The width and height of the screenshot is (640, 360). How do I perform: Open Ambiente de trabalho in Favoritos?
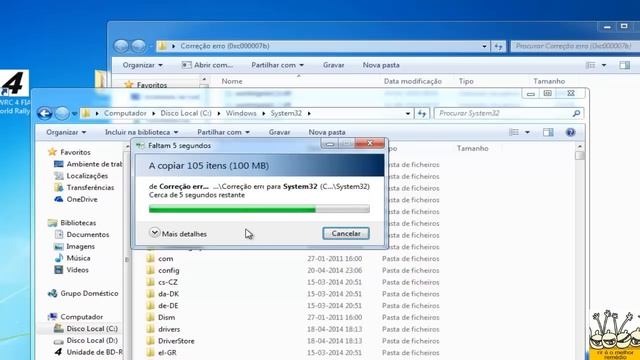click(88, 164)
